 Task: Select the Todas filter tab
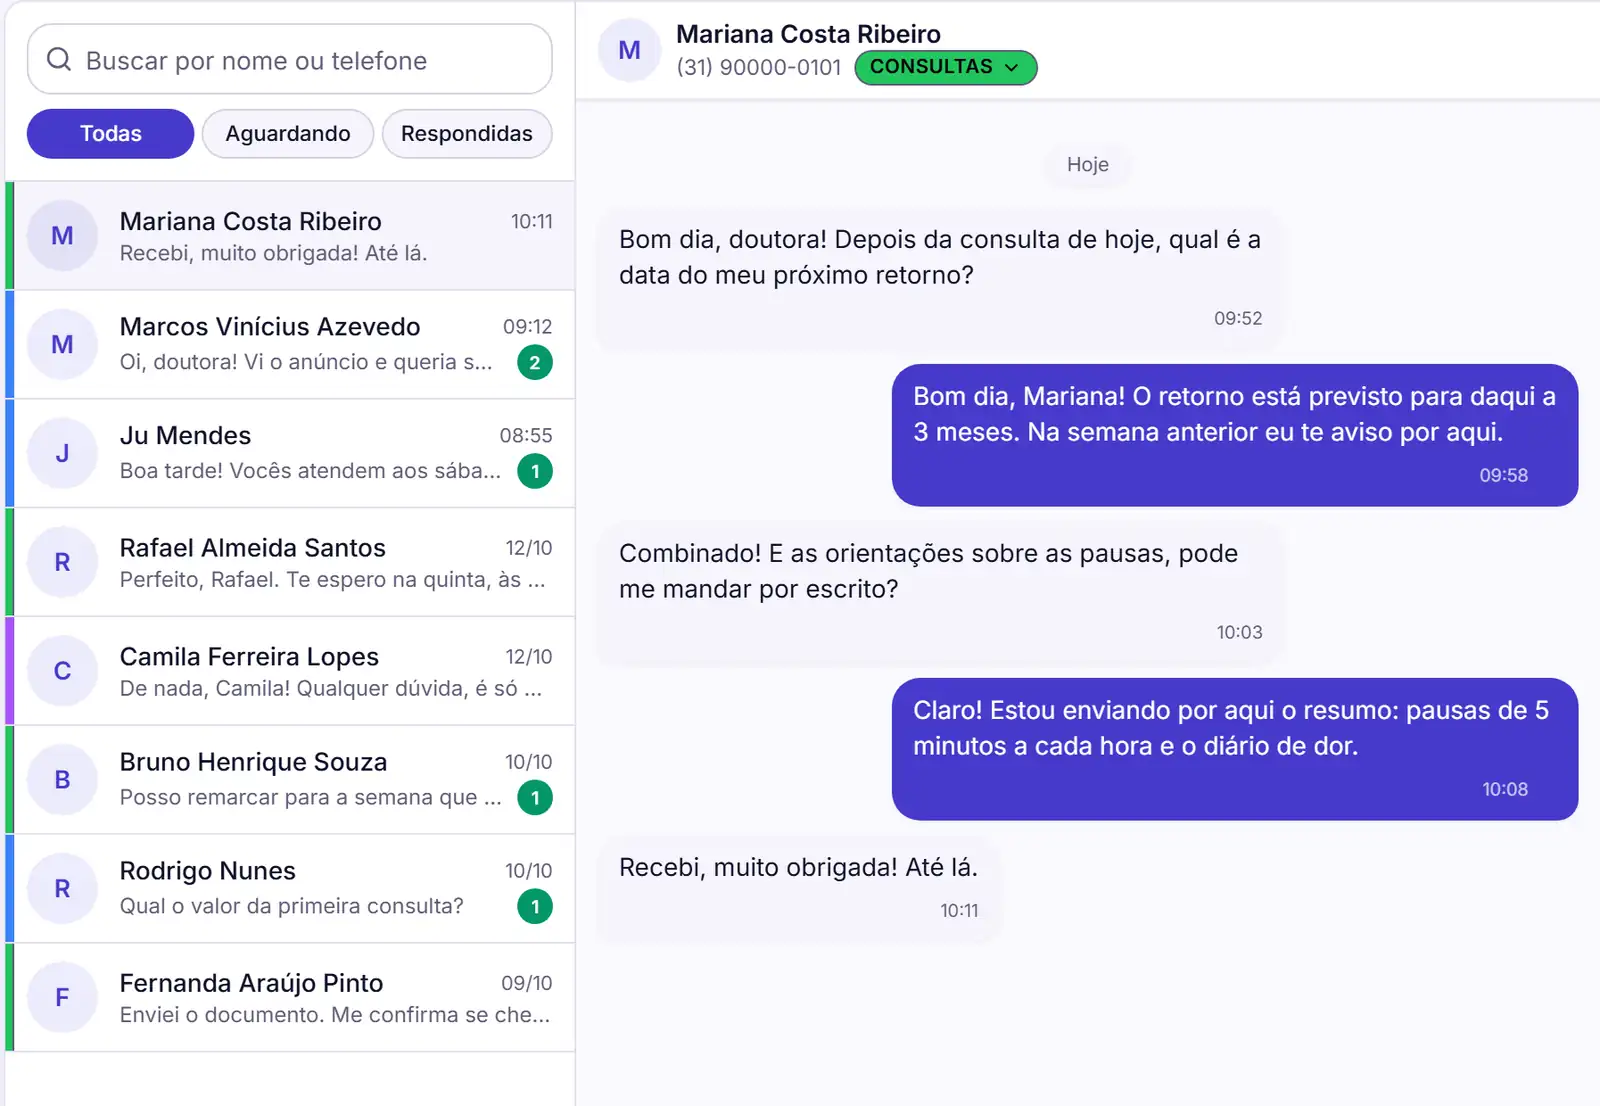[110, 134]
